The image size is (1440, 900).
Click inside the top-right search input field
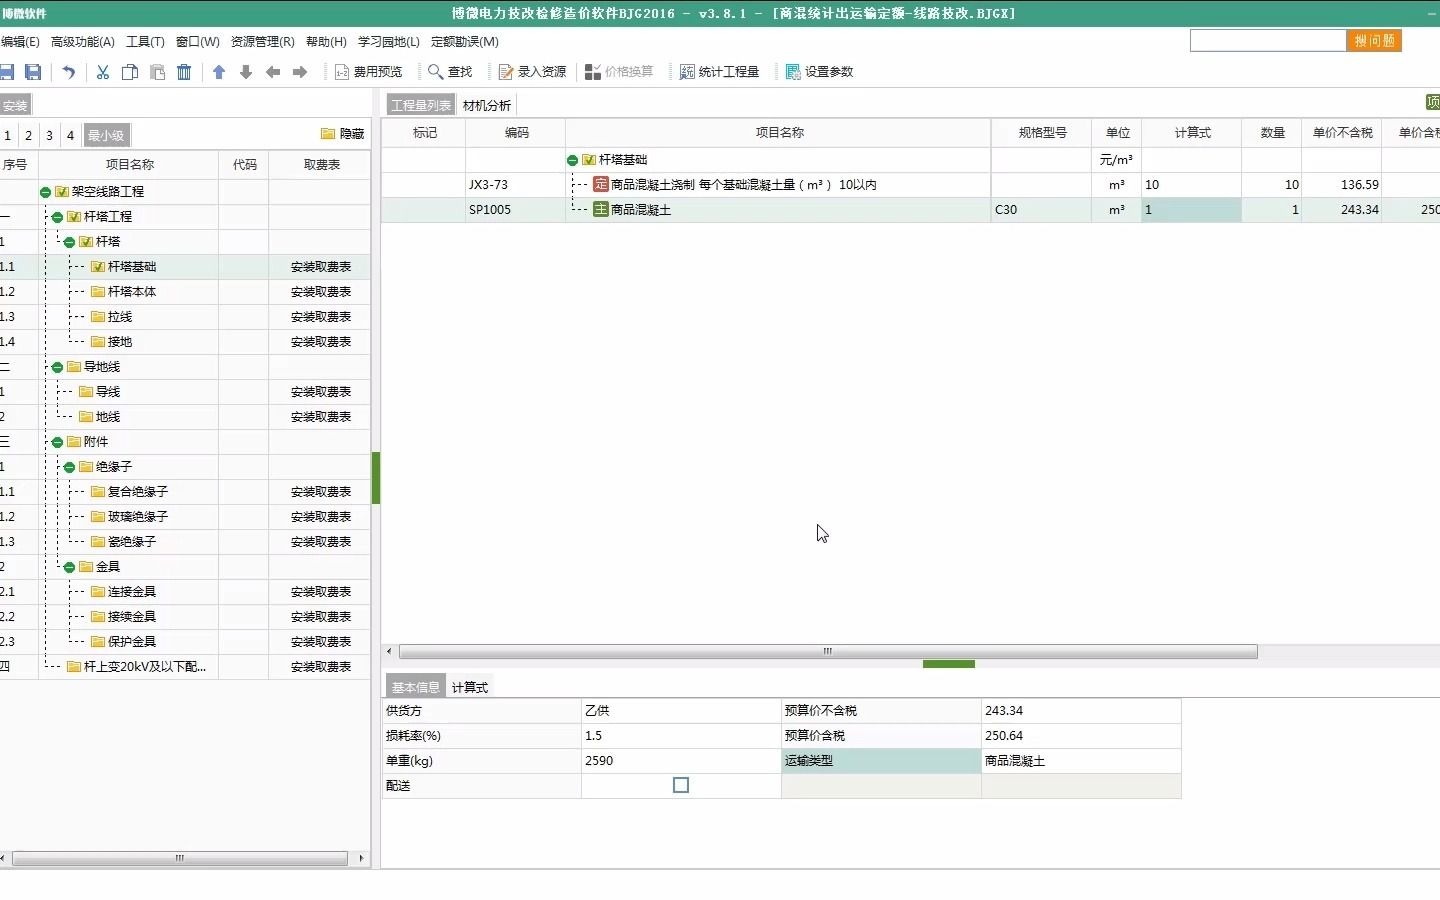click(x=1265, y=41)
